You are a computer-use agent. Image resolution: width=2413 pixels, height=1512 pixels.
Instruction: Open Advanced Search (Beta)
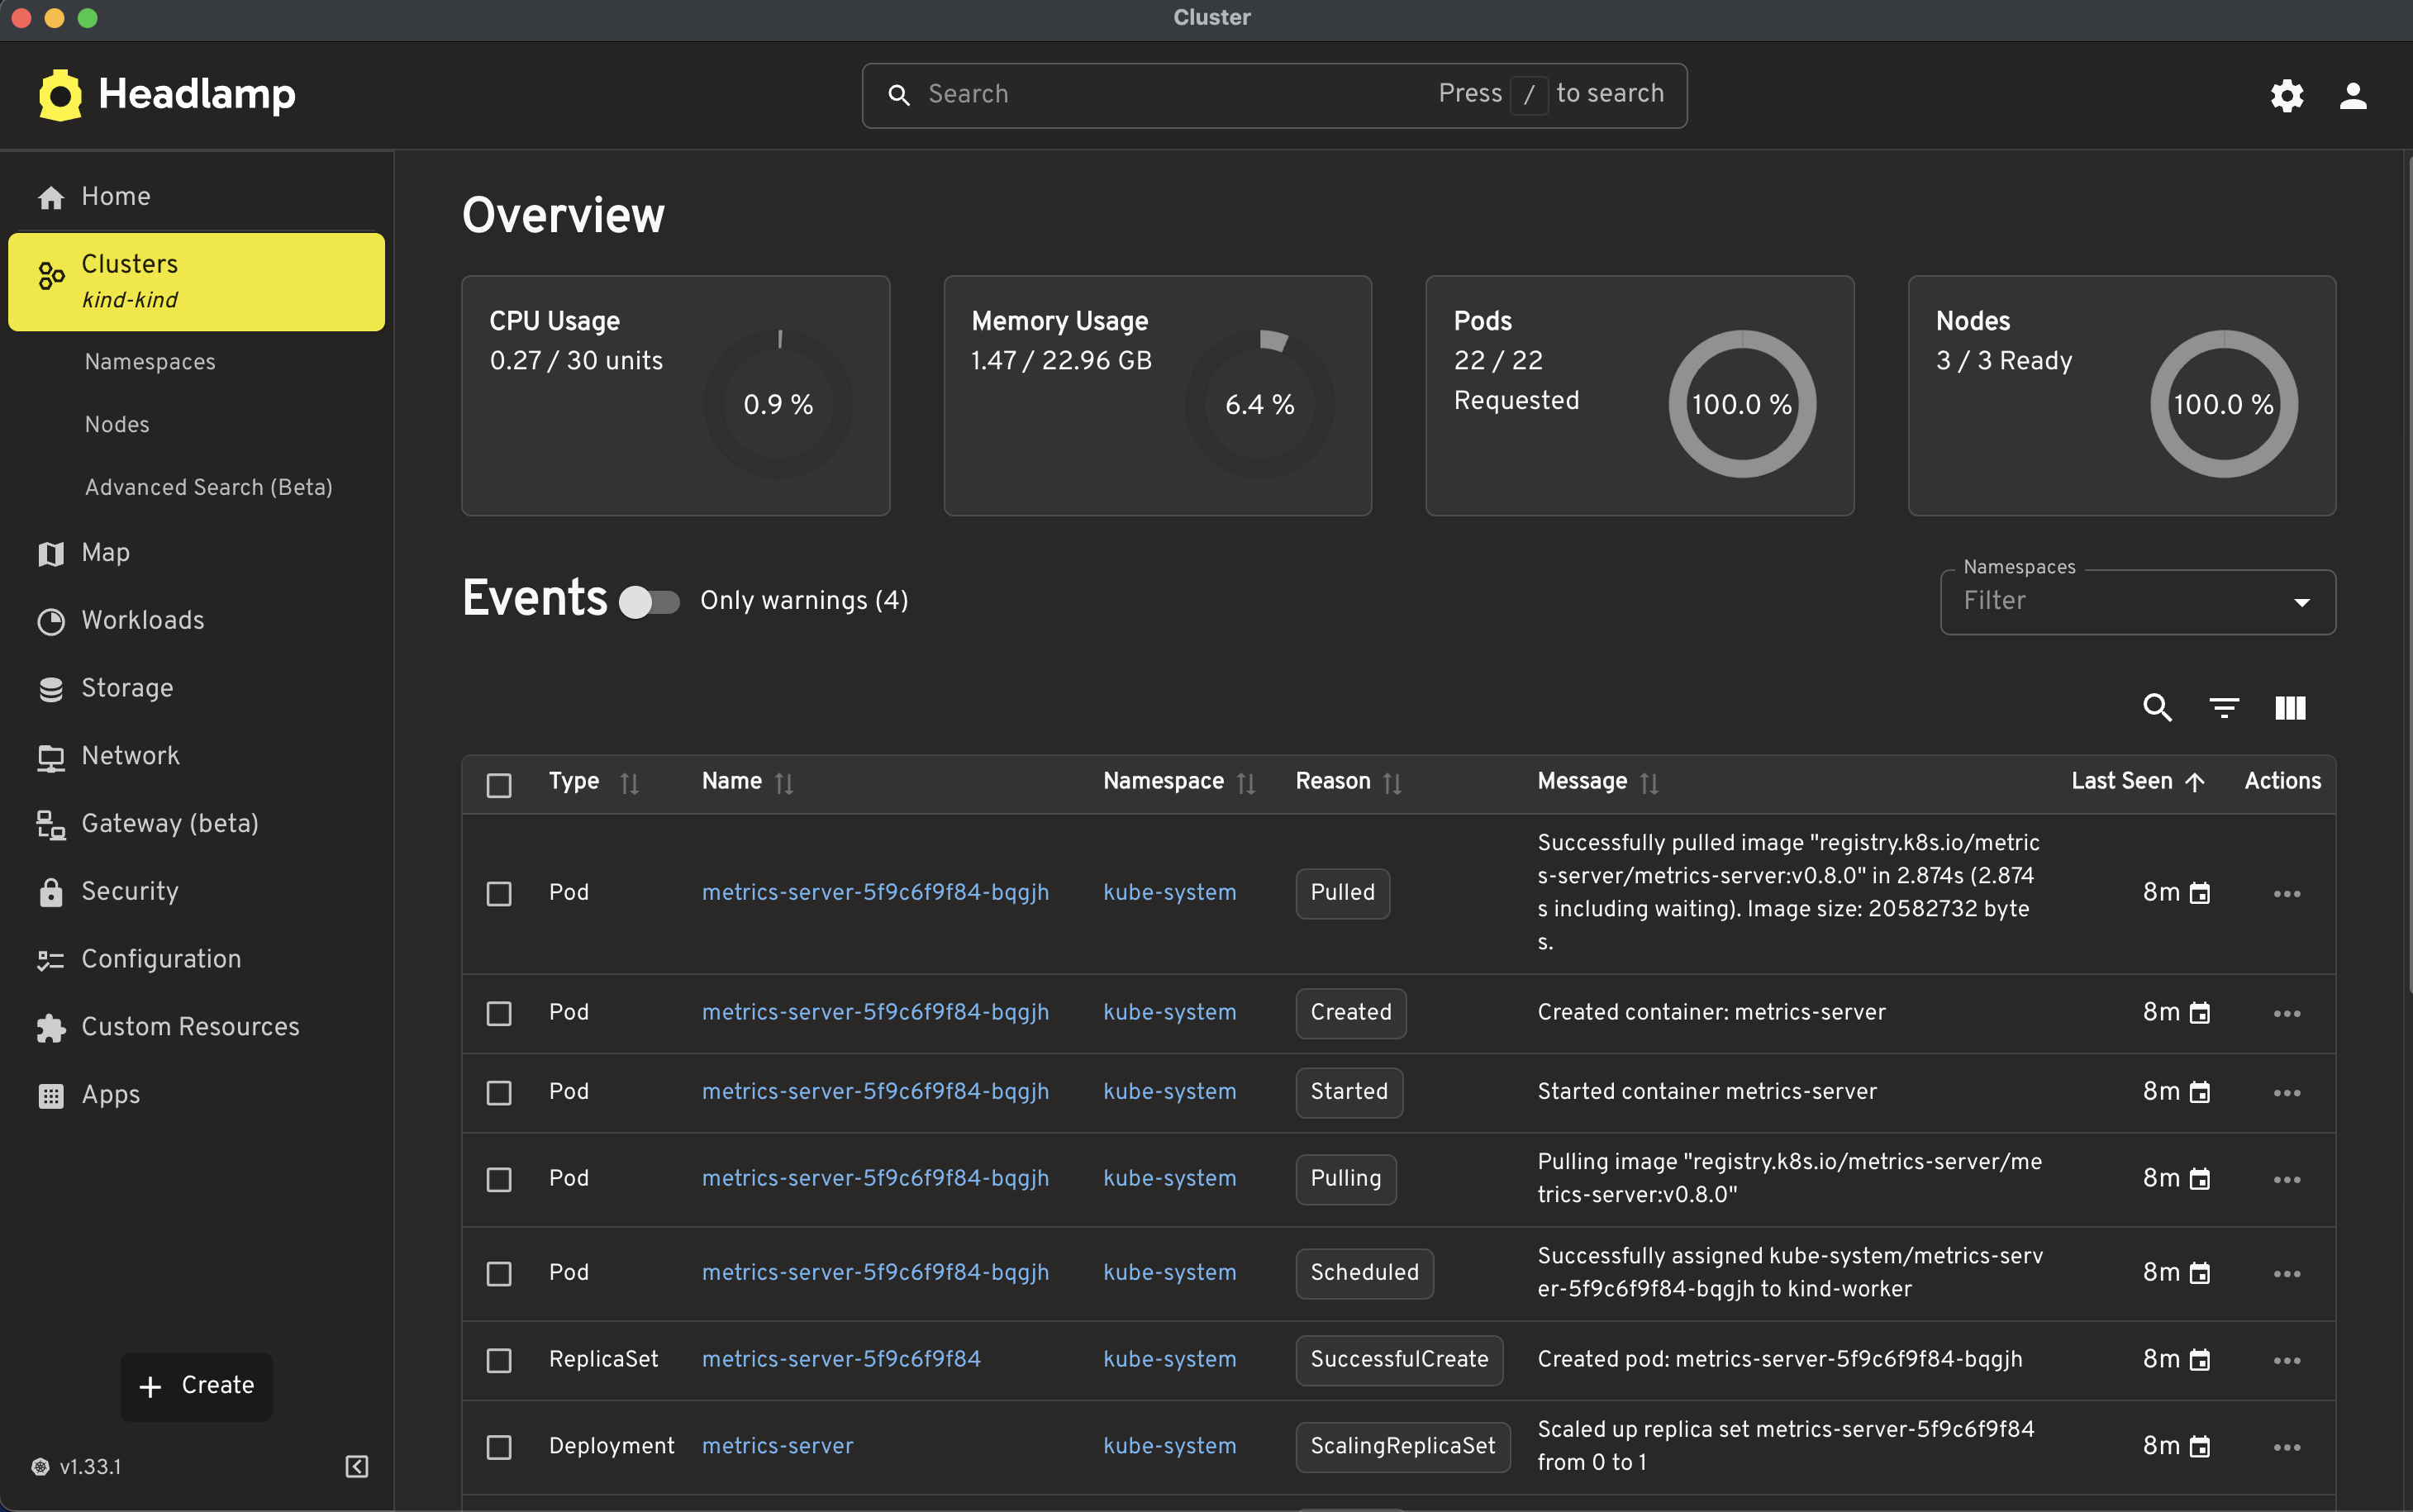208,488
